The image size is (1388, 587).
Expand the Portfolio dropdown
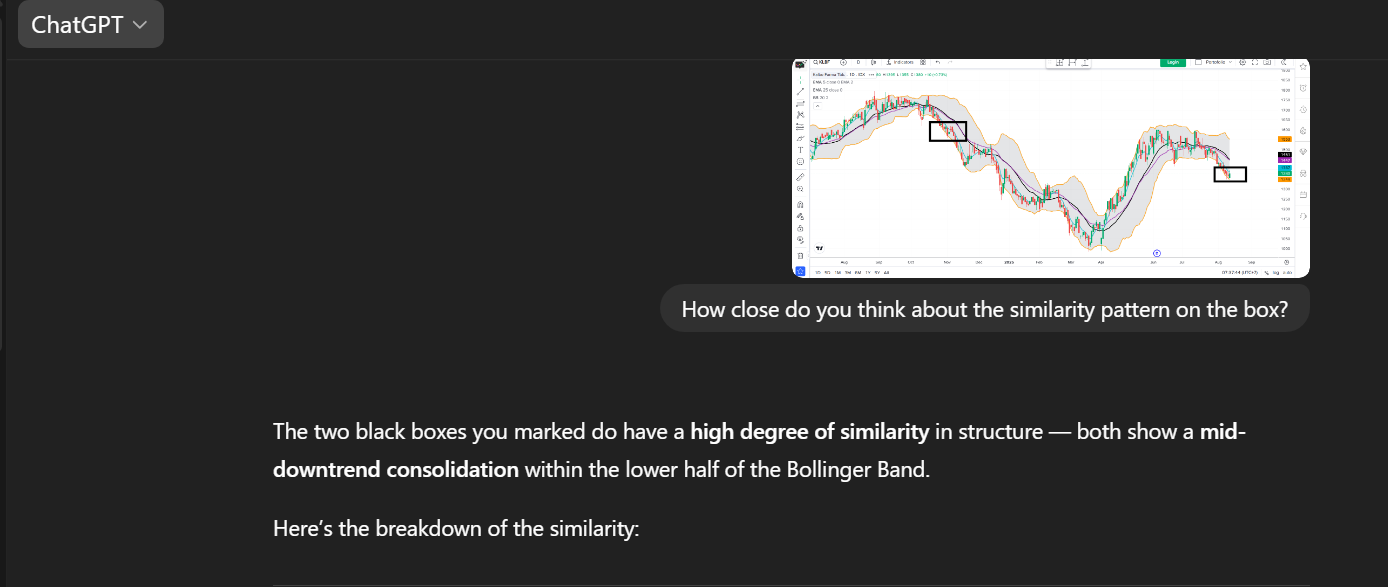(x=1214, y=62)
